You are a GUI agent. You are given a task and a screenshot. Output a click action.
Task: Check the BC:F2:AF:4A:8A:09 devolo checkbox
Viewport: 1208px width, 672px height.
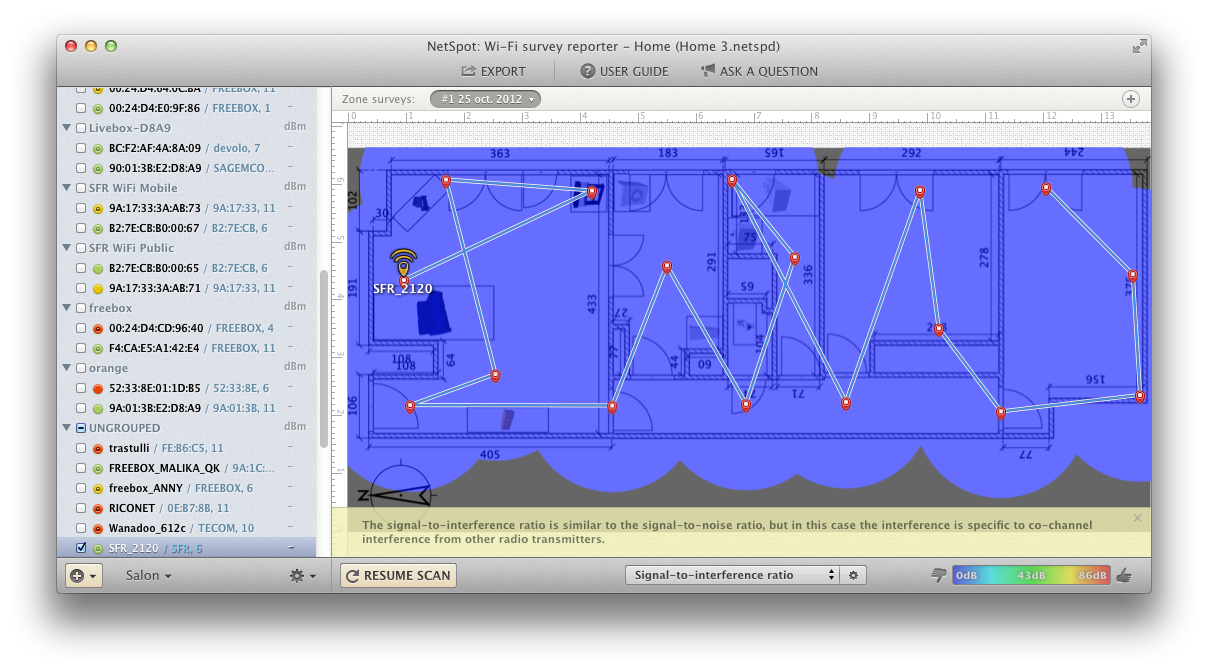[x=81, y=148]
